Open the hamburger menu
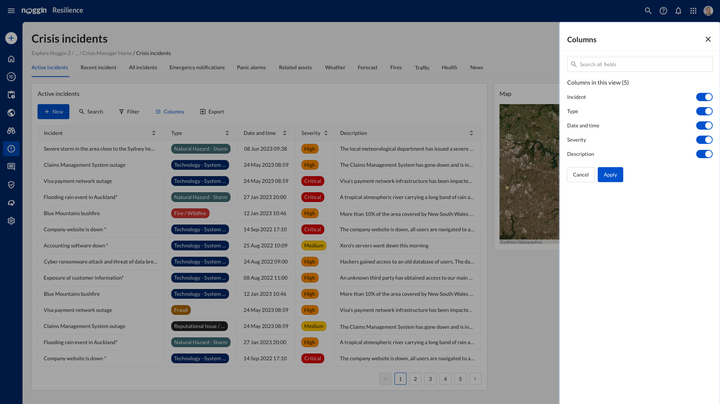The width and height of the screenshot is (720, 404). (11, 11)
